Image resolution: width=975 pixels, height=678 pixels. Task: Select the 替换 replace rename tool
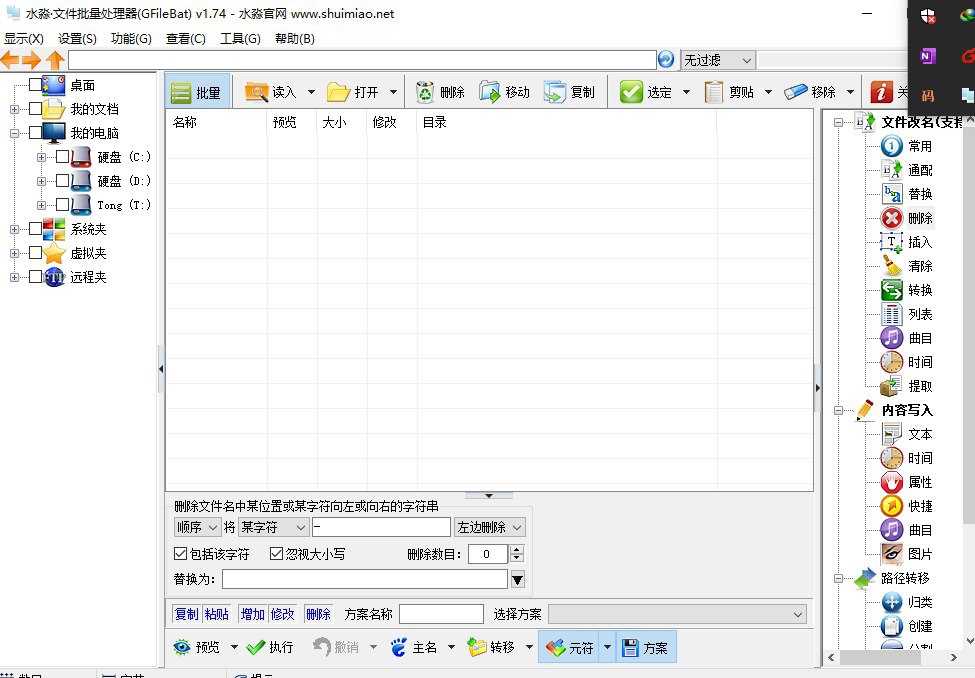891,194
